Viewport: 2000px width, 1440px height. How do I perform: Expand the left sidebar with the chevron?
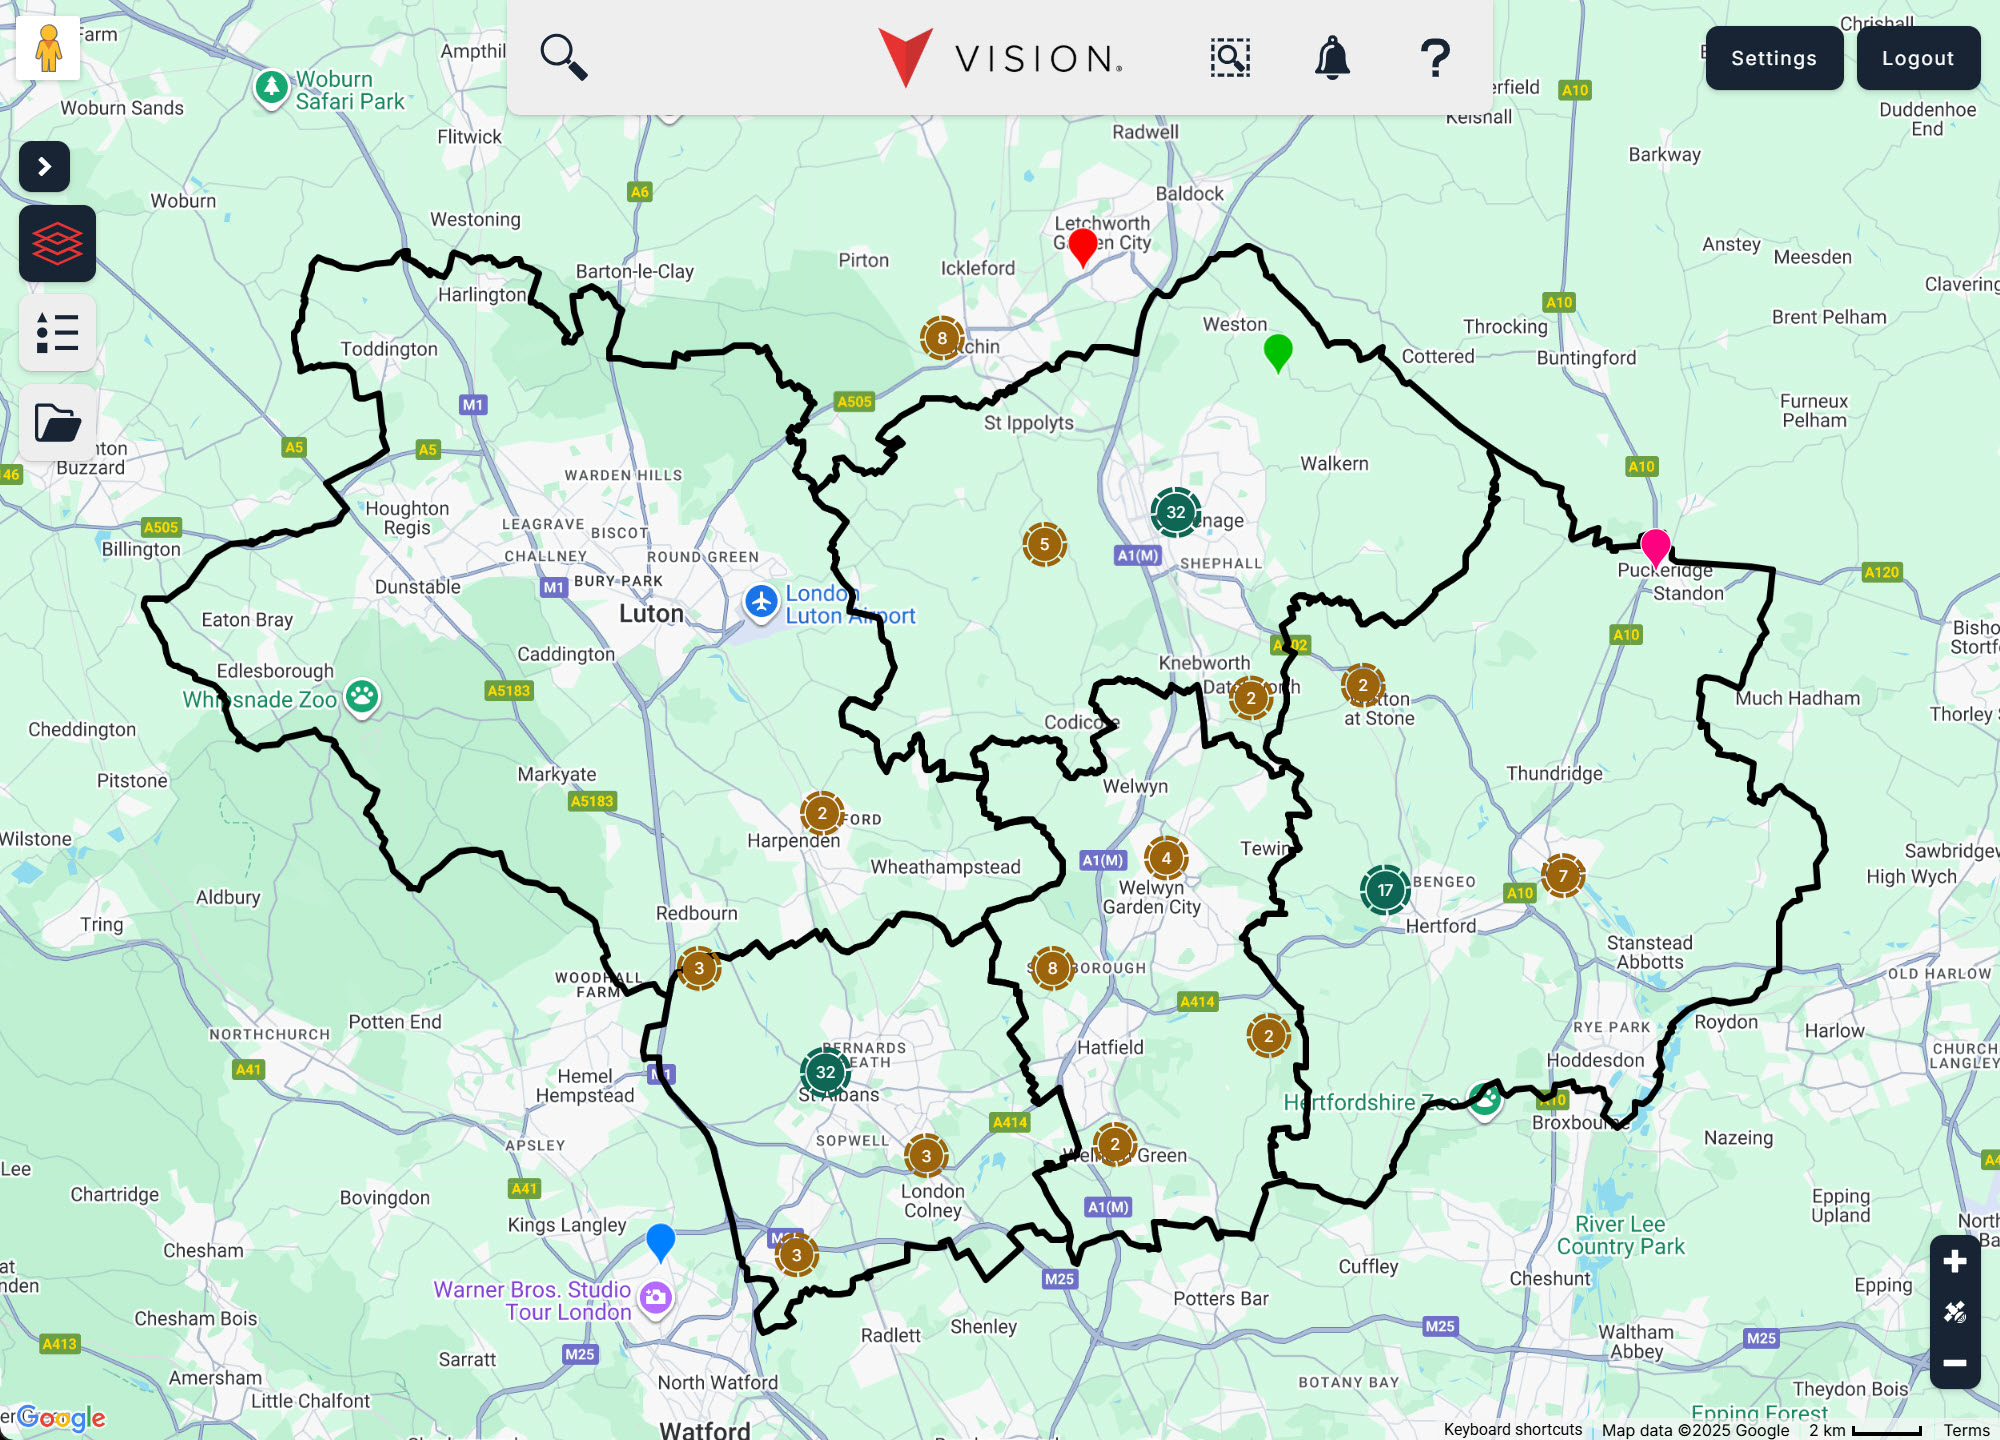[44, 167]
